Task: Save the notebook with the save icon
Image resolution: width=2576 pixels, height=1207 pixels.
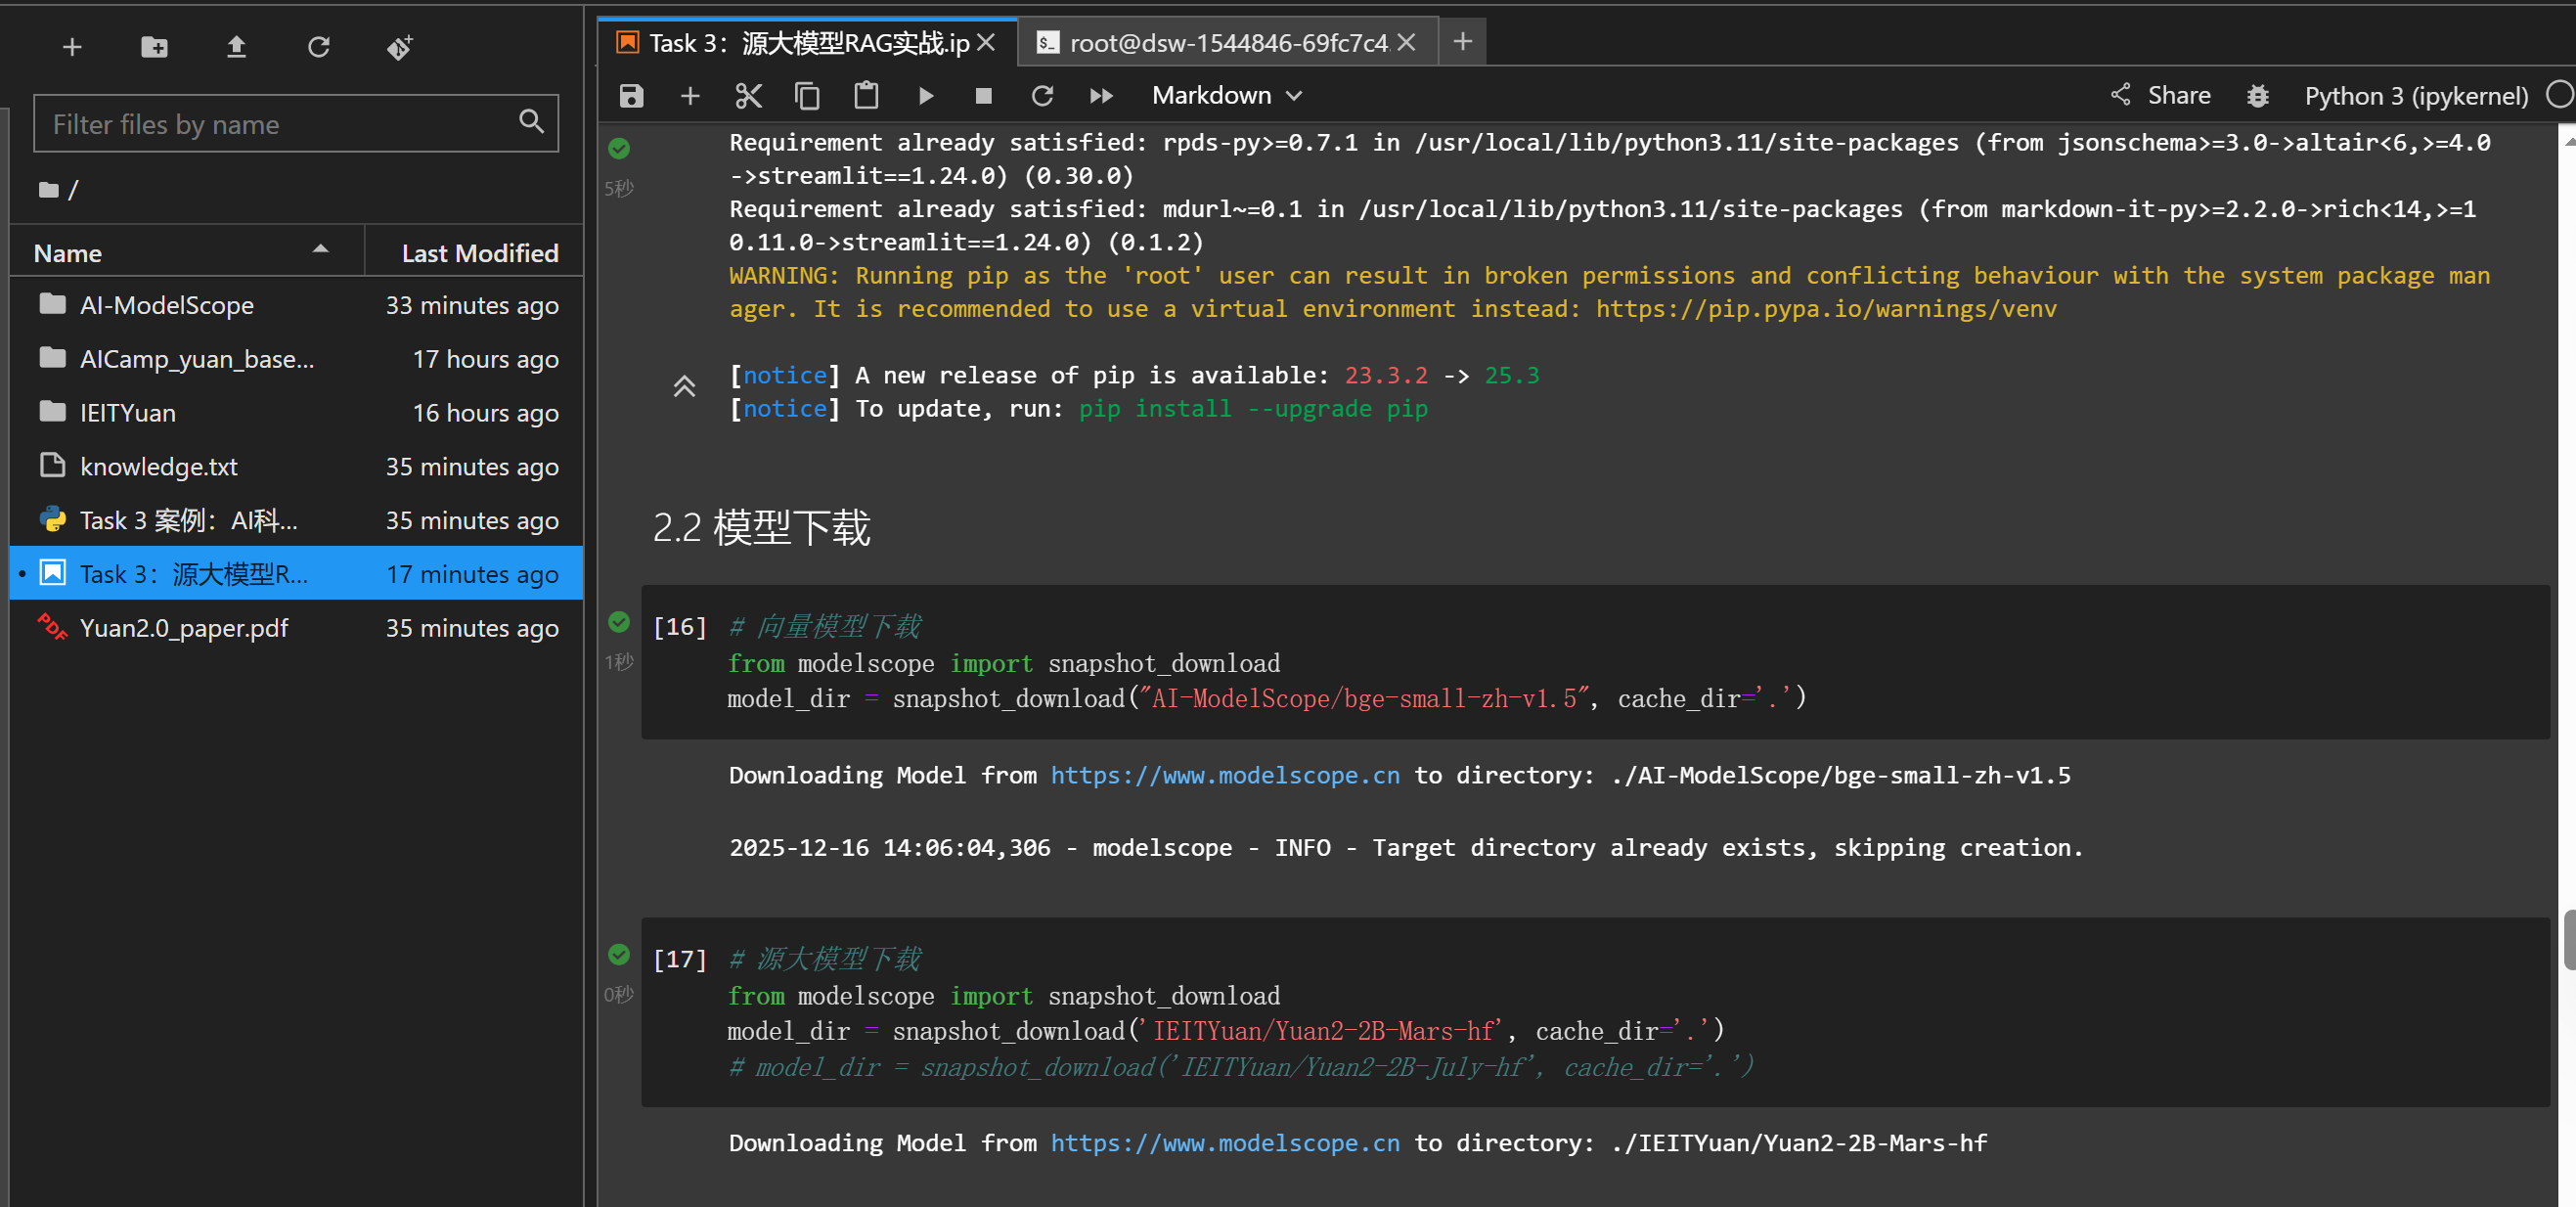Action: click(631, 96)
